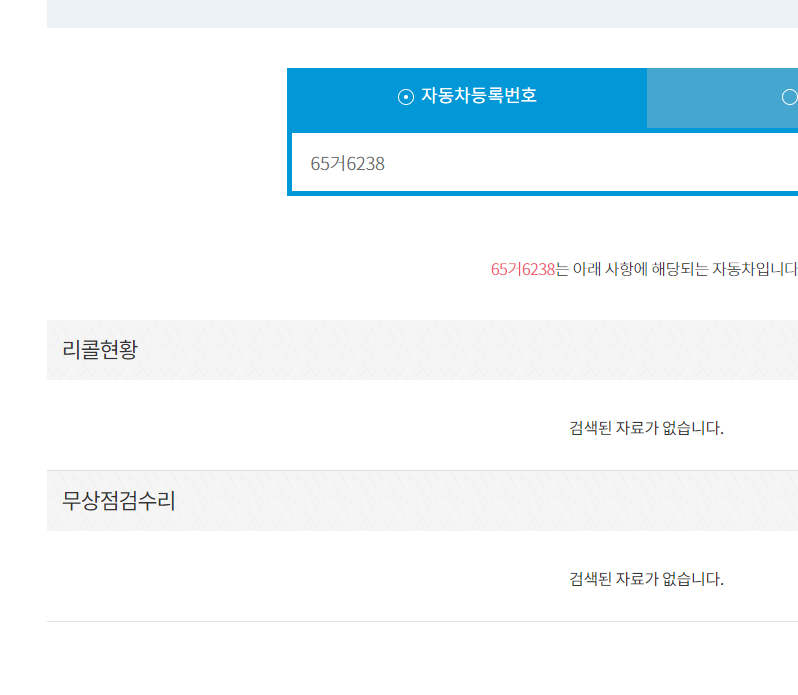Click the 무상점검수리 section heading
The image size is (798, 695).
(119, 501)
